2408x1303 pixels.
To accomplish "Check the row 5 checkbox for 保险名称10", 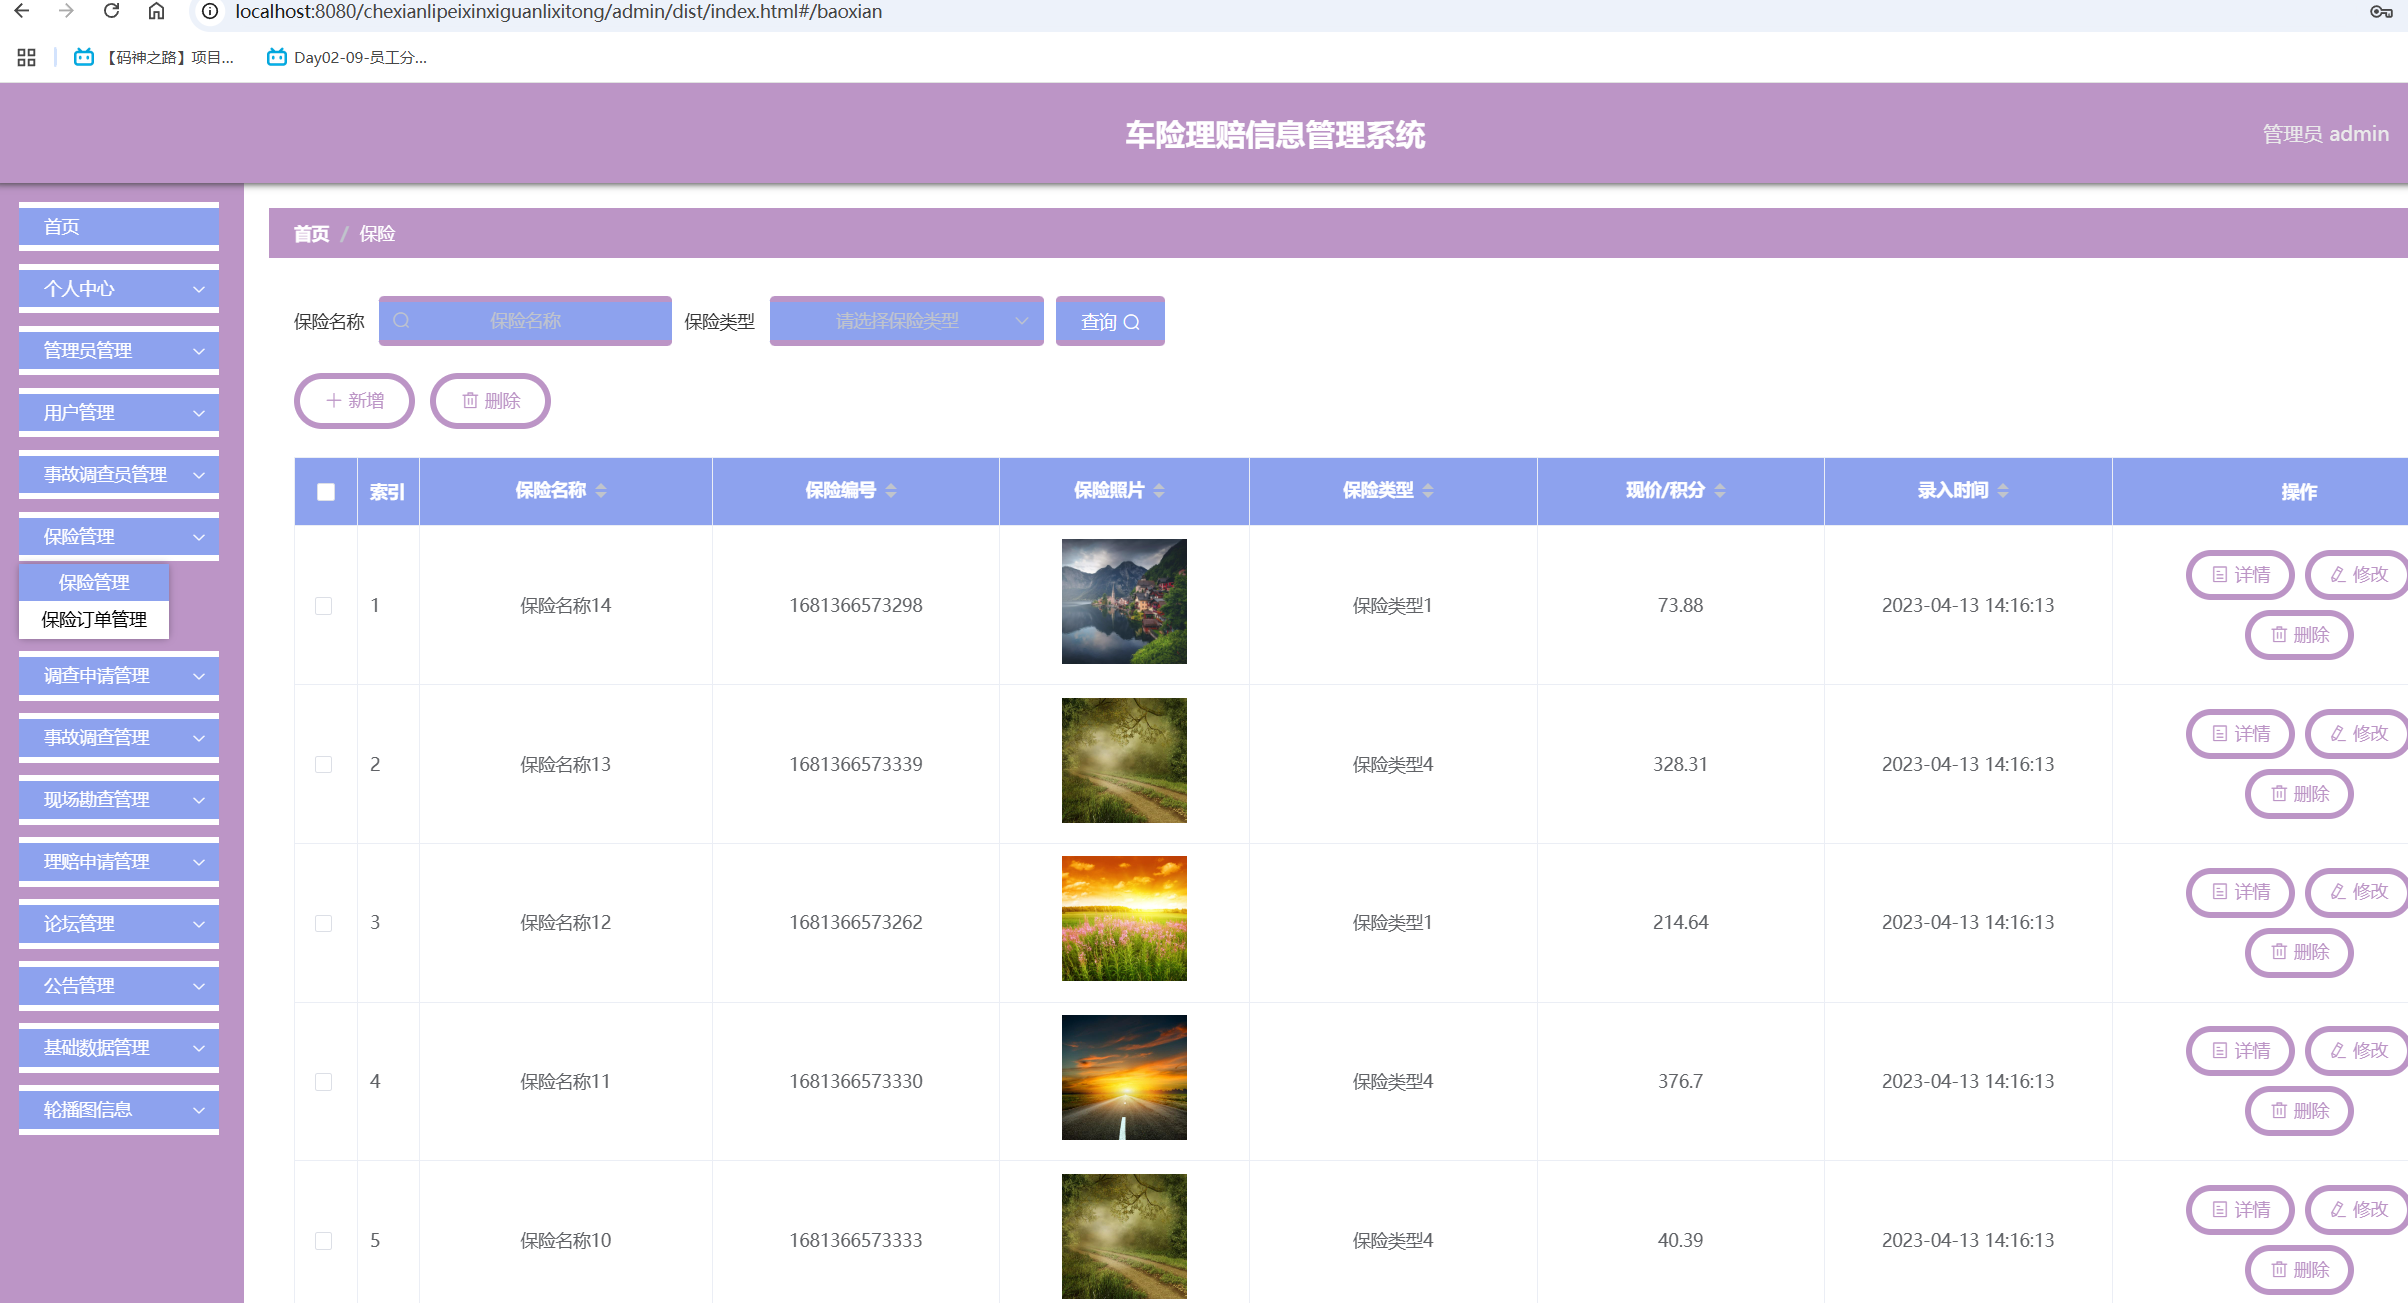I will click(324, 1241).
